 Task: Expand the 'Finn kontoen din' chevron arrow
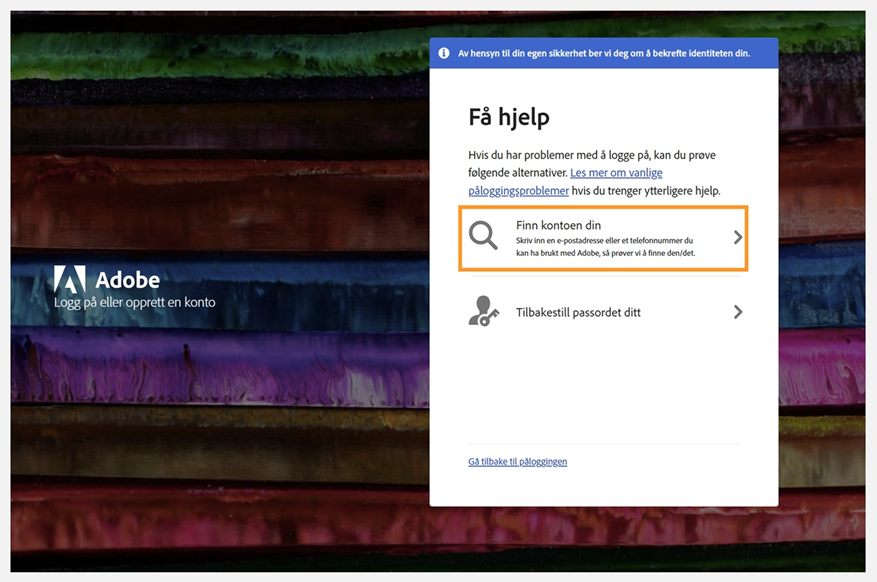coord(738,238)
